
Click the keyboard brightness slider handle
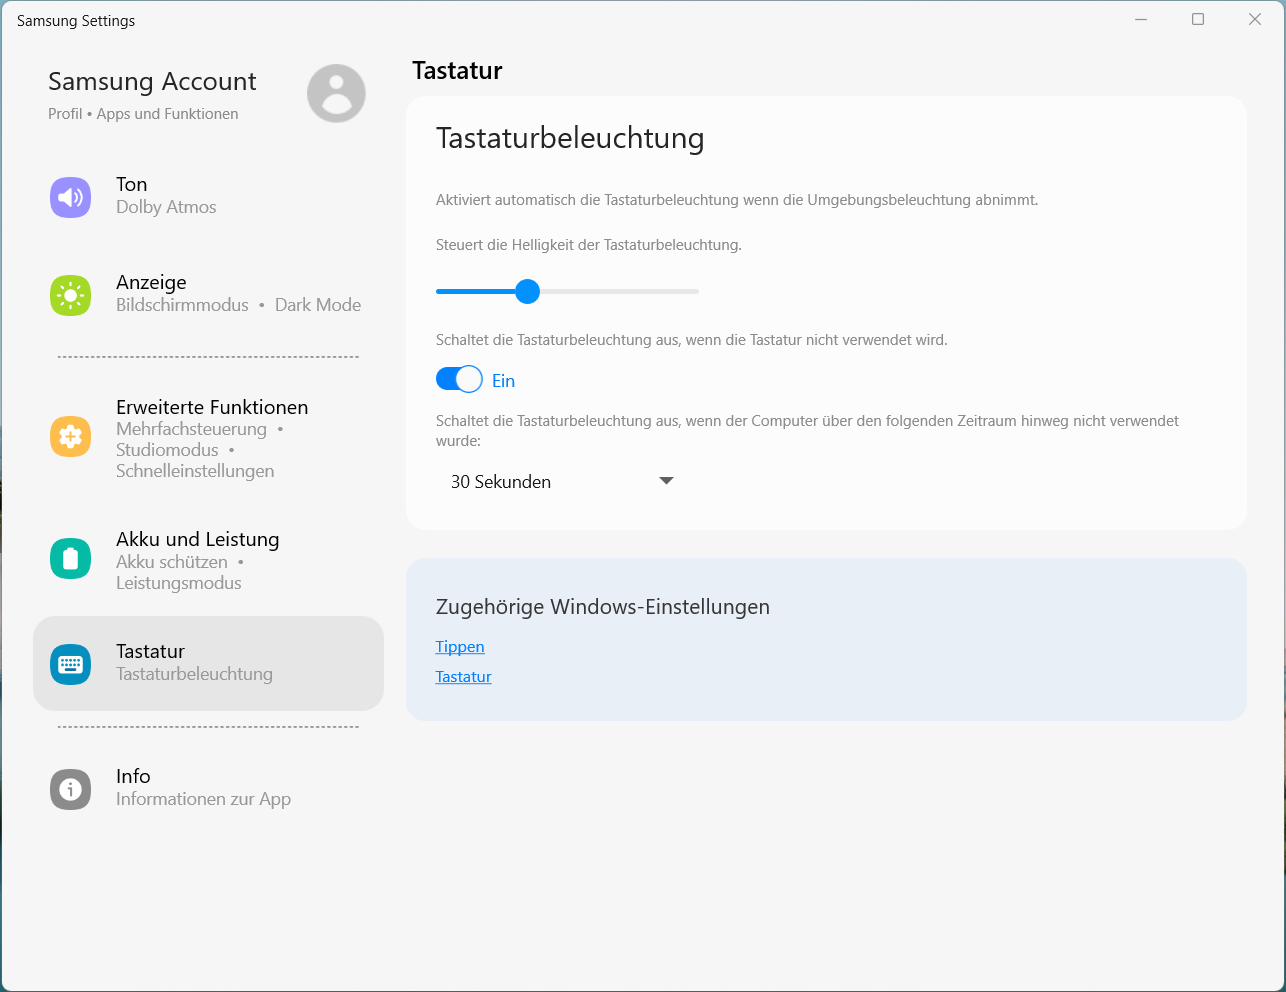point(527,291)
